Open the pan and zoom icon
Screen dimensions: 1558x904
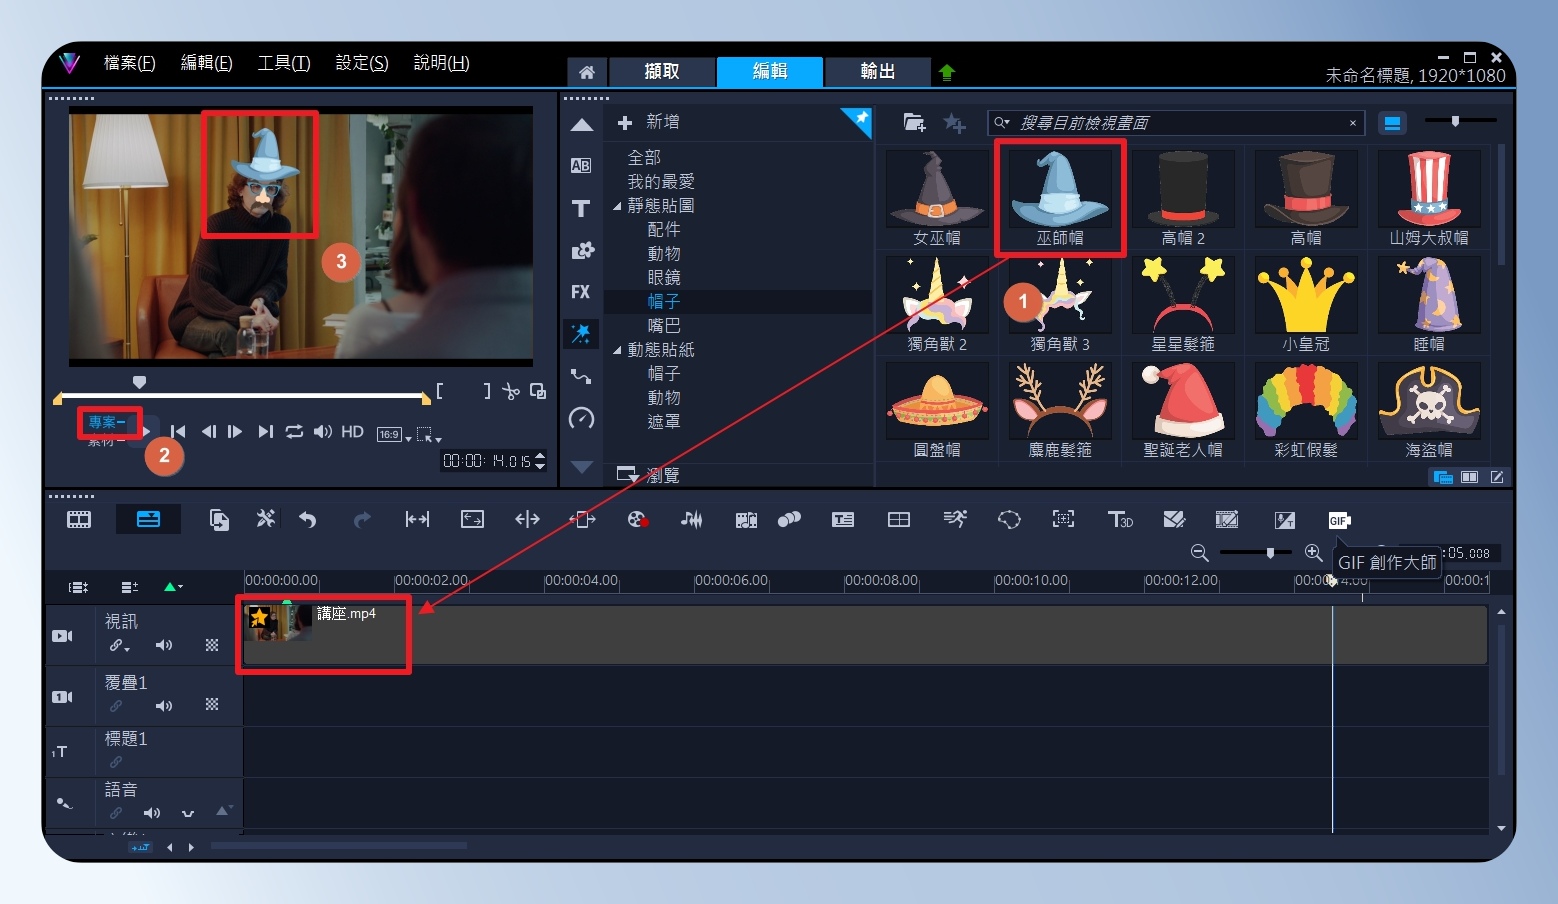click(1063, 519)
